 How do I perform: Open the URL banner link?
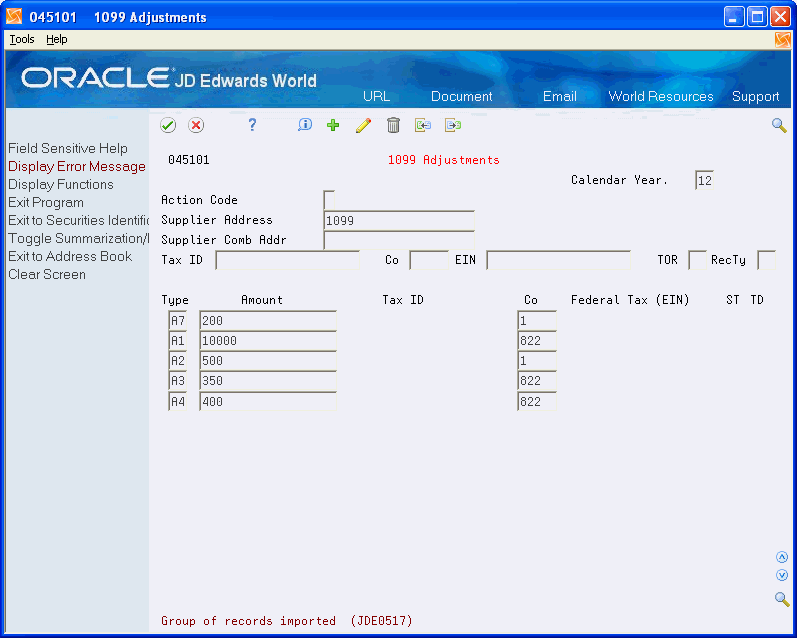click(377, 97)
